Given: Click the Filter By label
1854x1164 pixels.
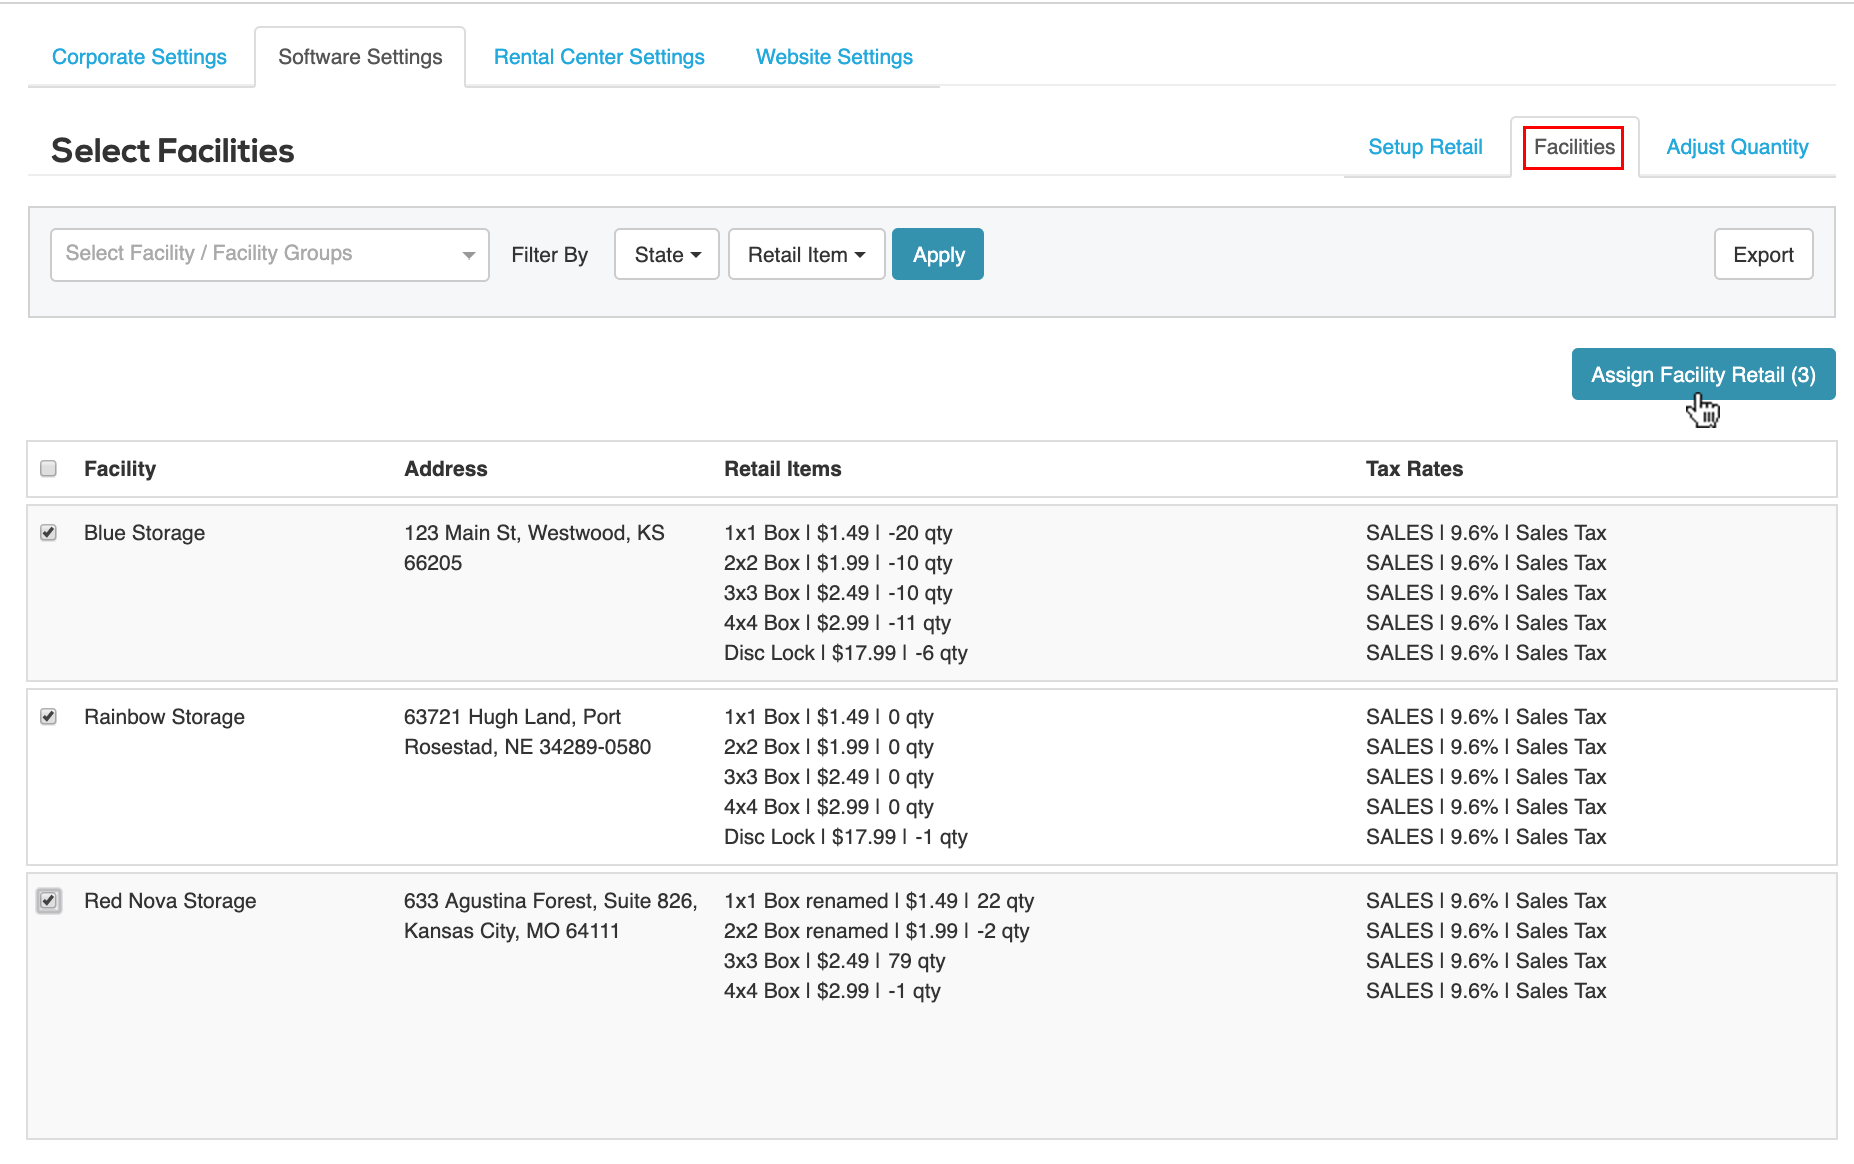Looking at the screenshot, I should pyautogui.click(x=549, y=255).
